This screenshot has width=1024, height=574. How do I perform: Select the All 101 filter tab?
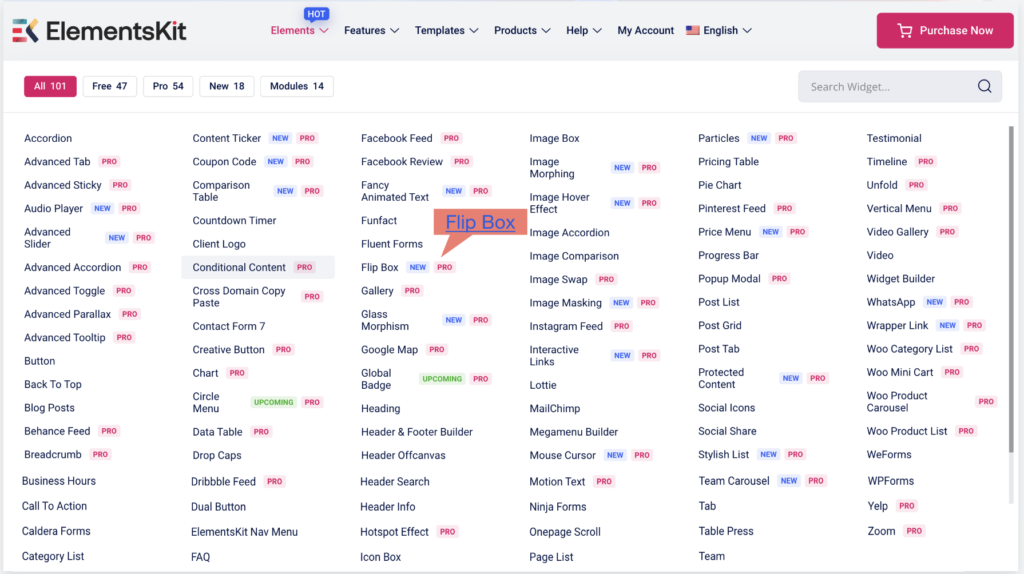click(x=50, y=86)
